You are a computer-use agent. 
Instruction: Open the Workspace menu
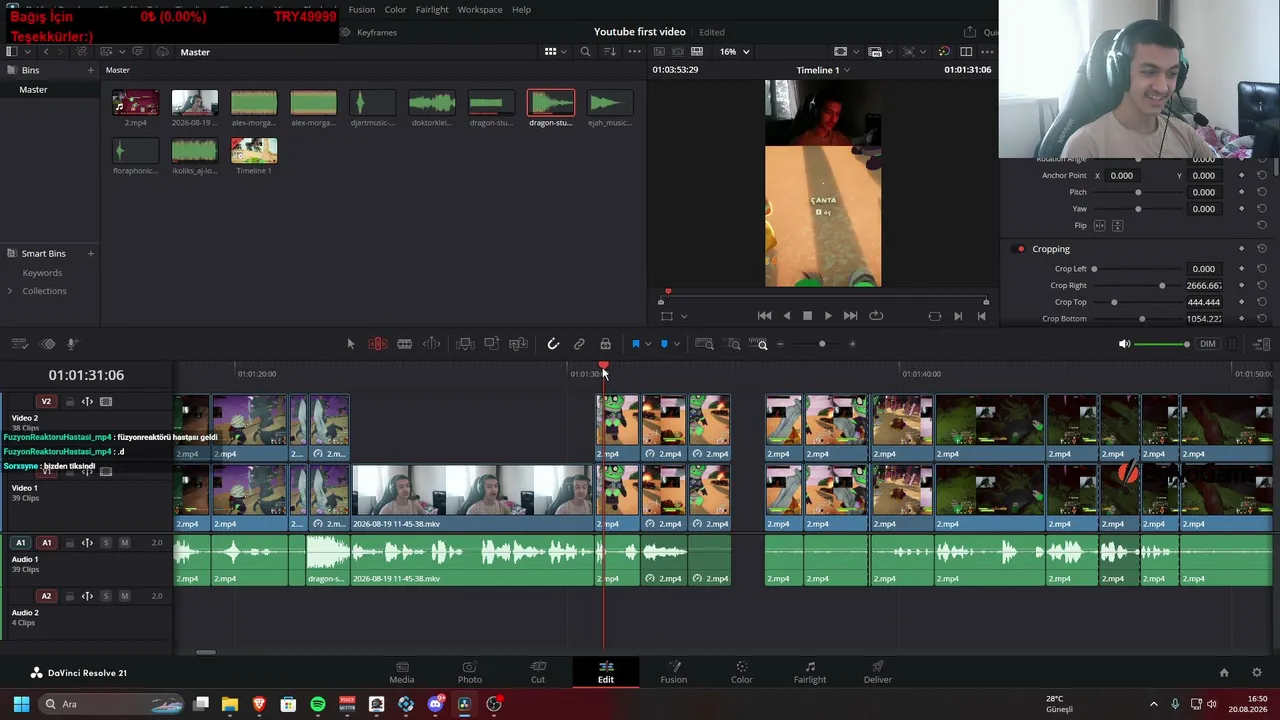480,9
